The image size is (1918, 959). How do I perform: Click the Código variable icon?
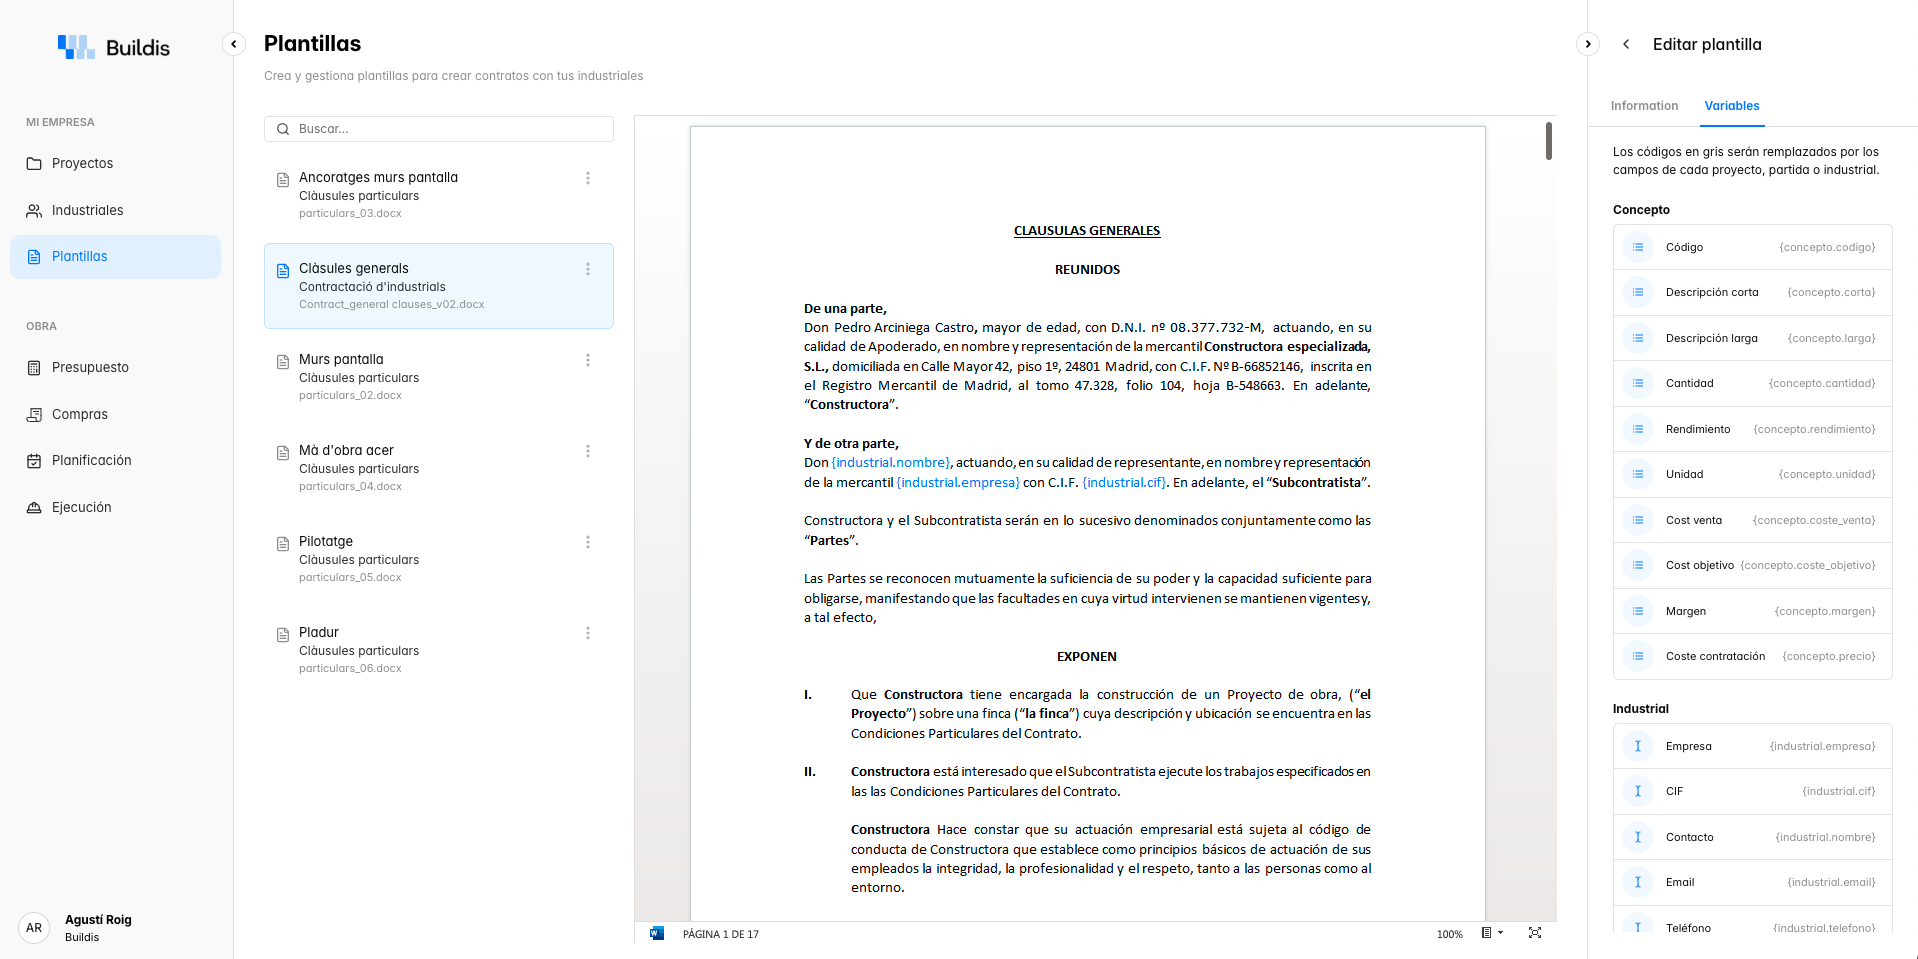(x=1638, y=247)
